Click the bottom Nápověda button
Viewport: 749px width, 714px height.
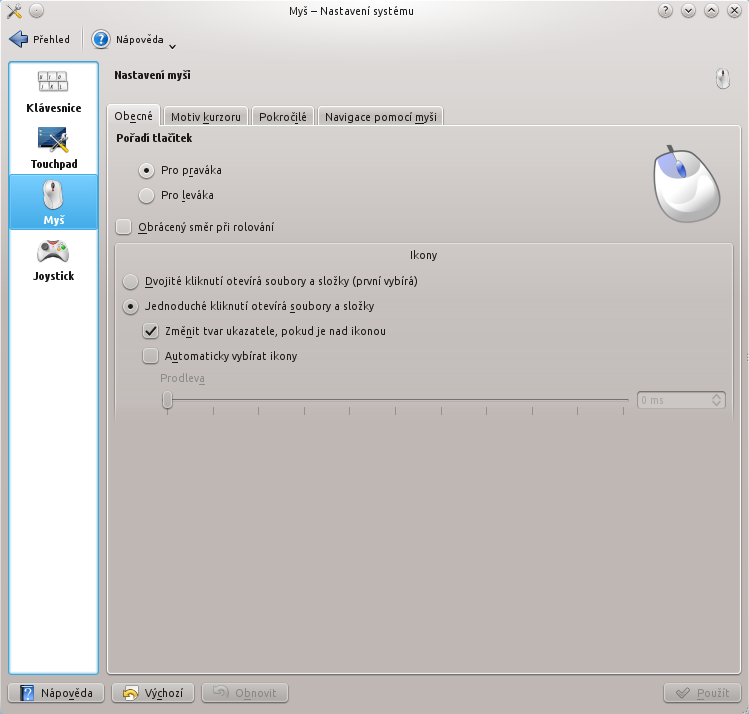tap(56, 693)
